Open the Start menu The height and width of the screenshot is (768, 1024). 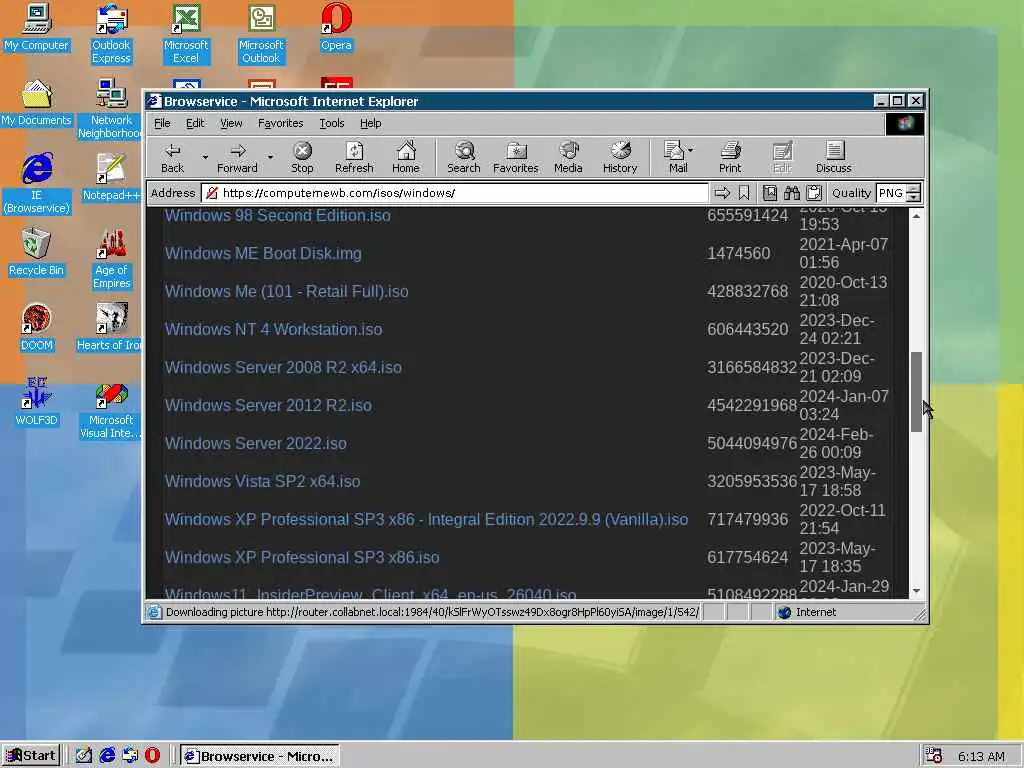pos(31,756)
